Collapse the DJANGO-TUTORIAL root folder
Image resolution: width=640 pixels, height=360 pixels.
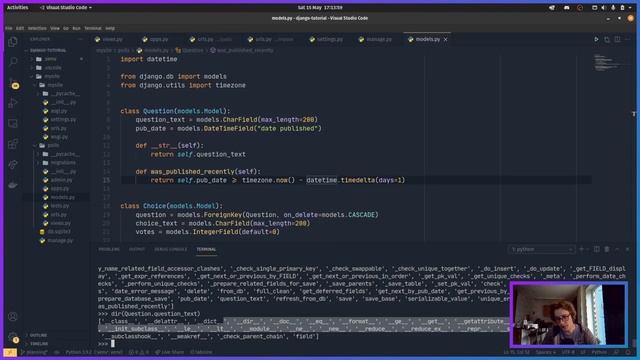(x=48, y=50)
